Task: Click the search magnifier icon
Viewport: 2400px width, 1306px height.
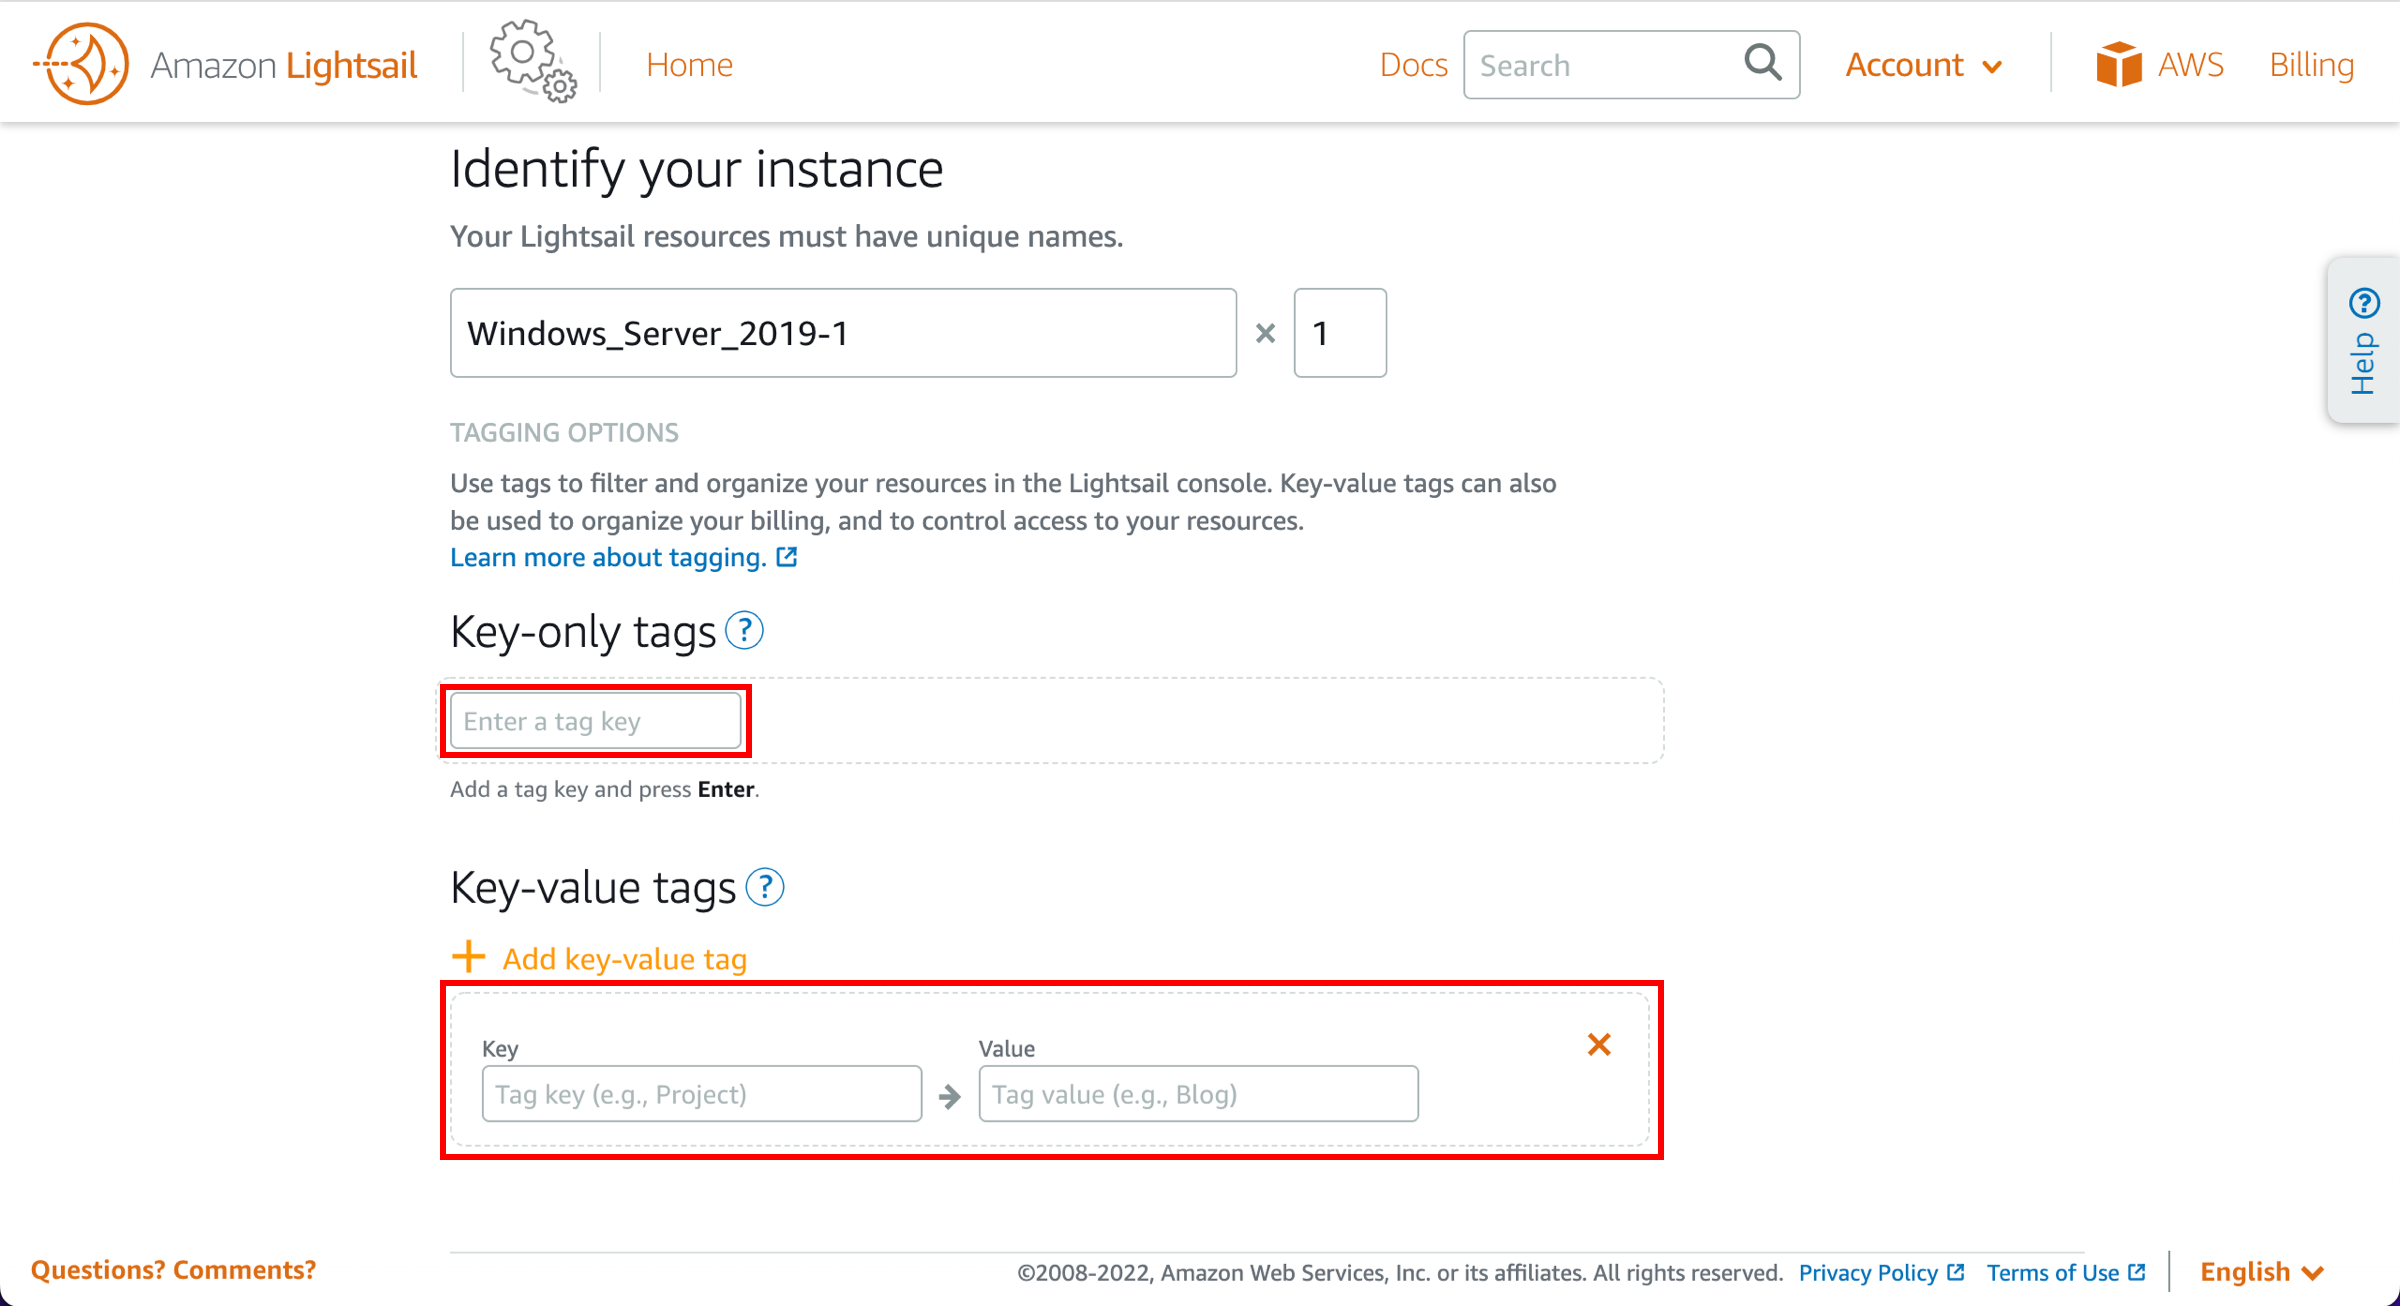Action: click(x=1763, y=63)
